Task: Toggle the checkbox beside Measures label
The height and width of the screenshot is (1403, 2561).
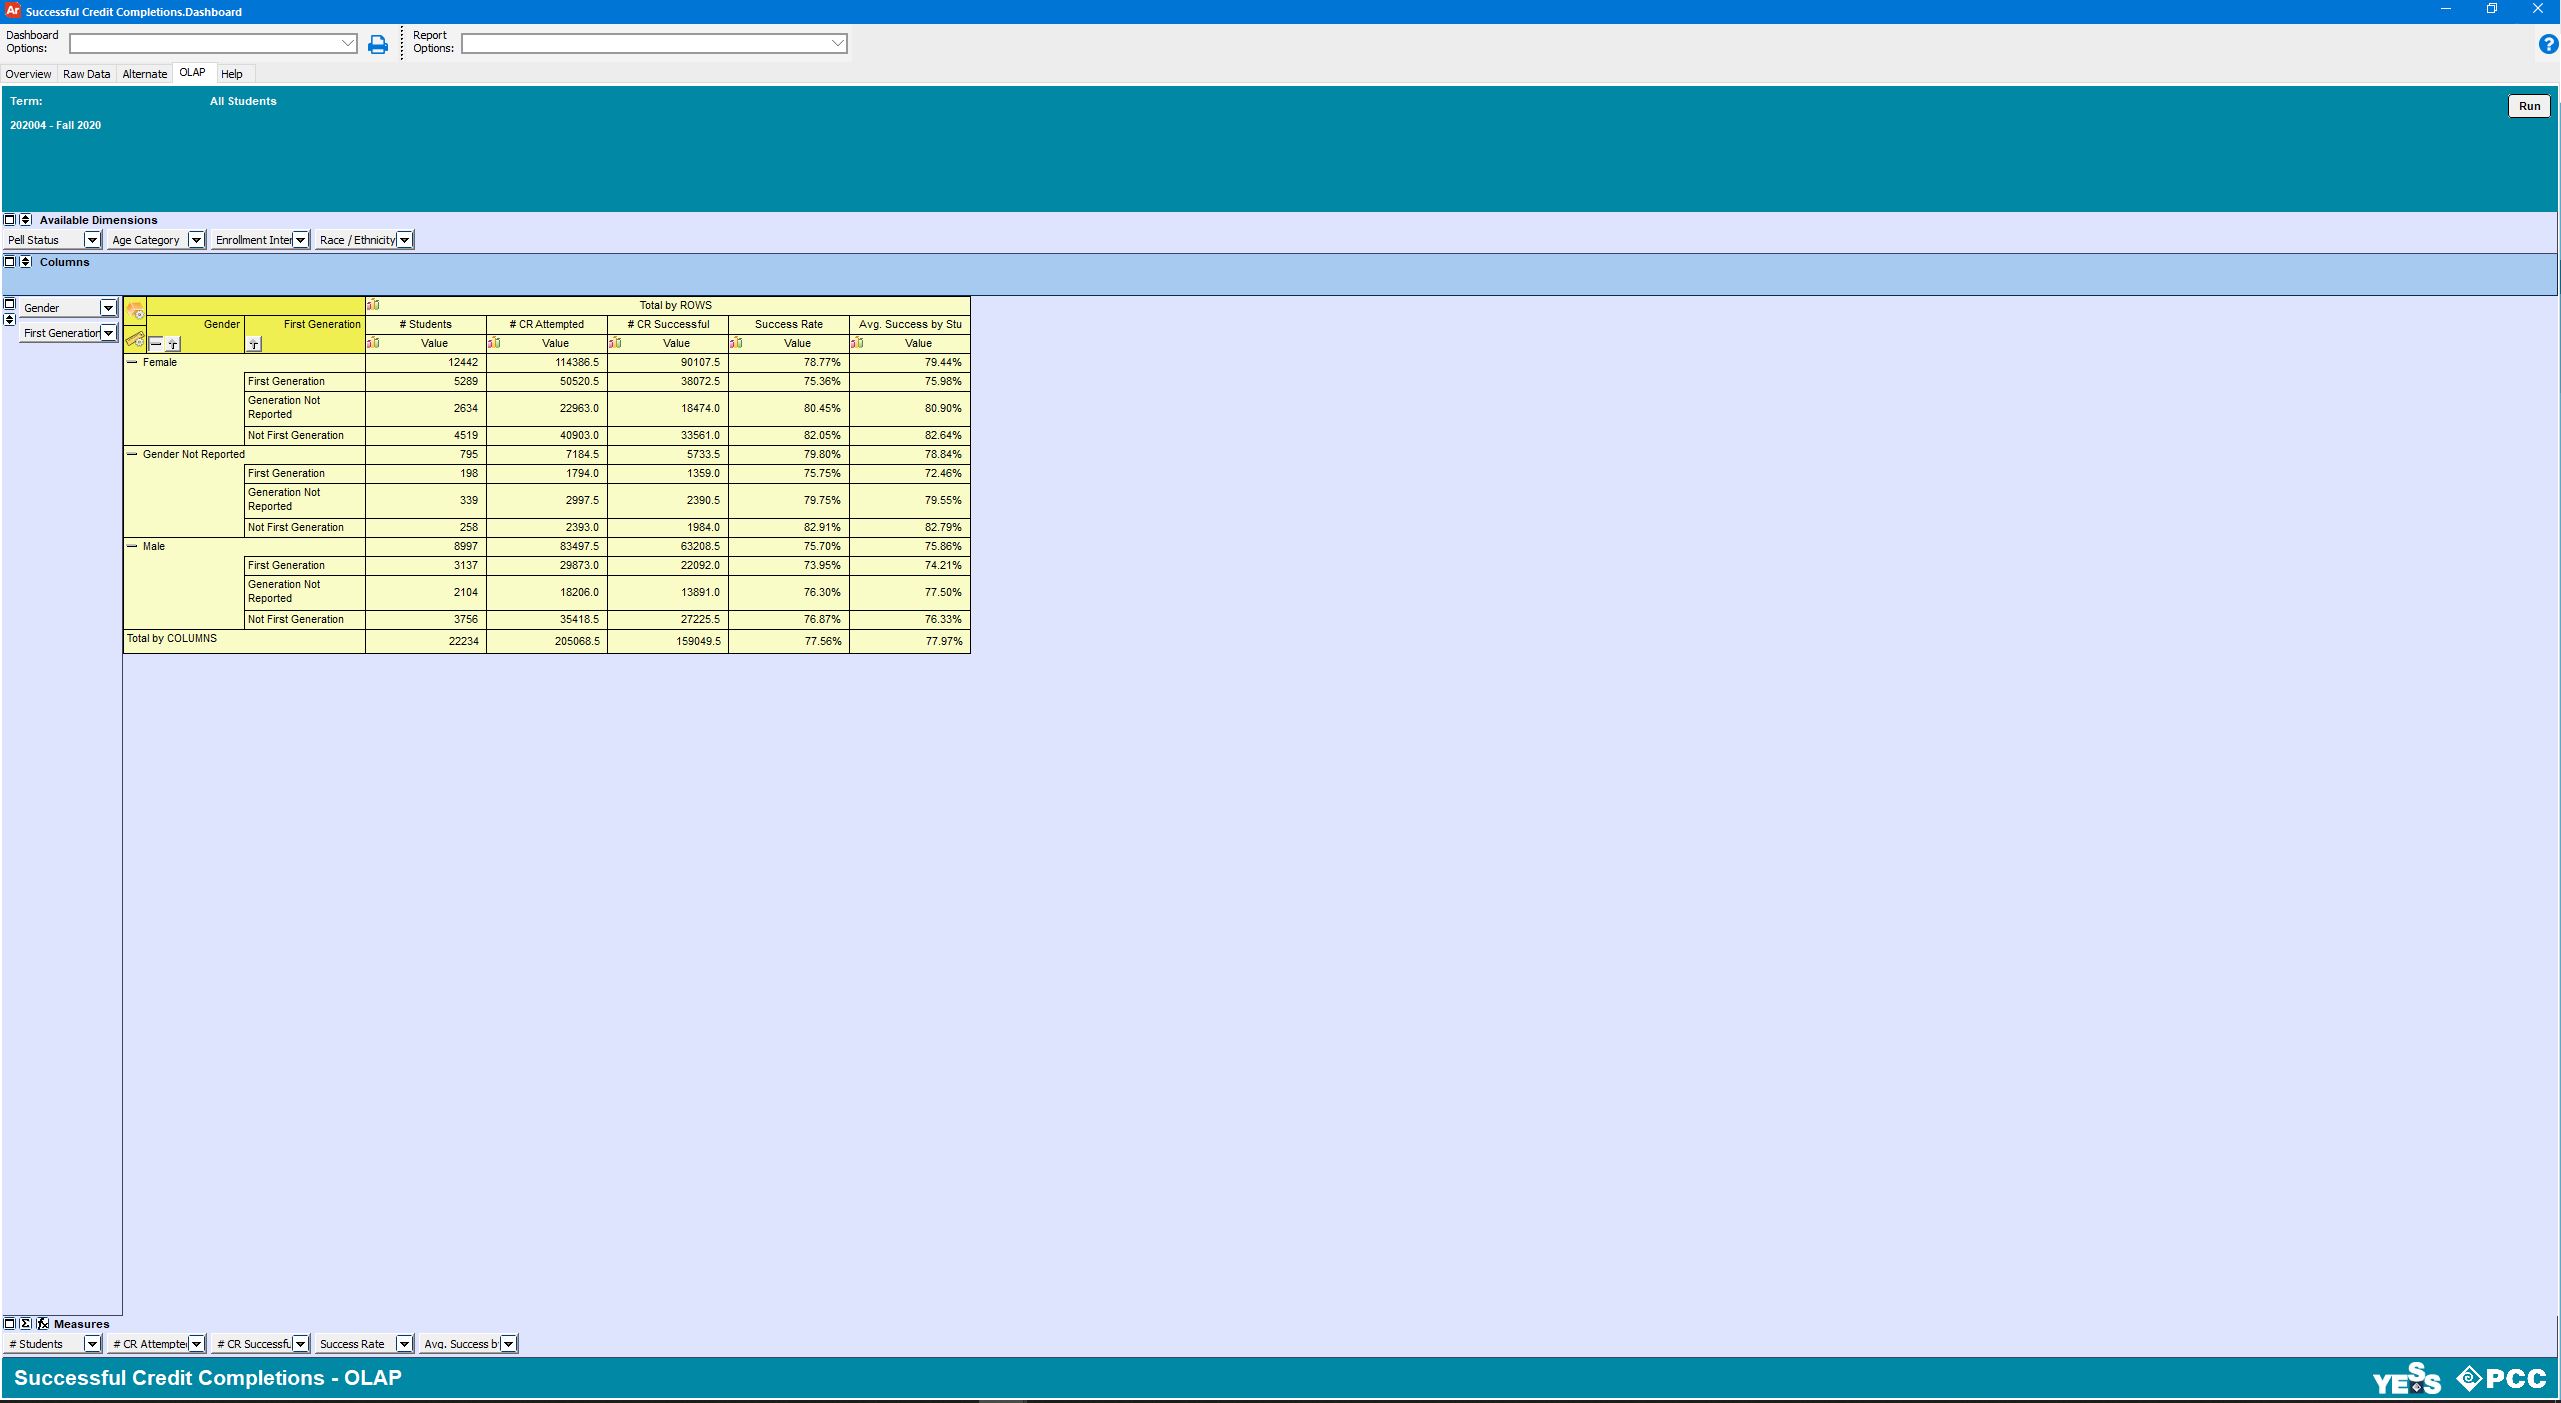Action: coord(9,1324)
